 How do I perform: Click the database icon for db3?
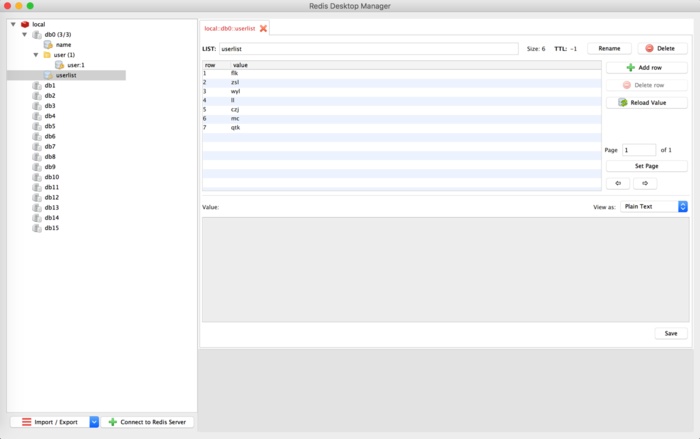[x=37, y=106]
